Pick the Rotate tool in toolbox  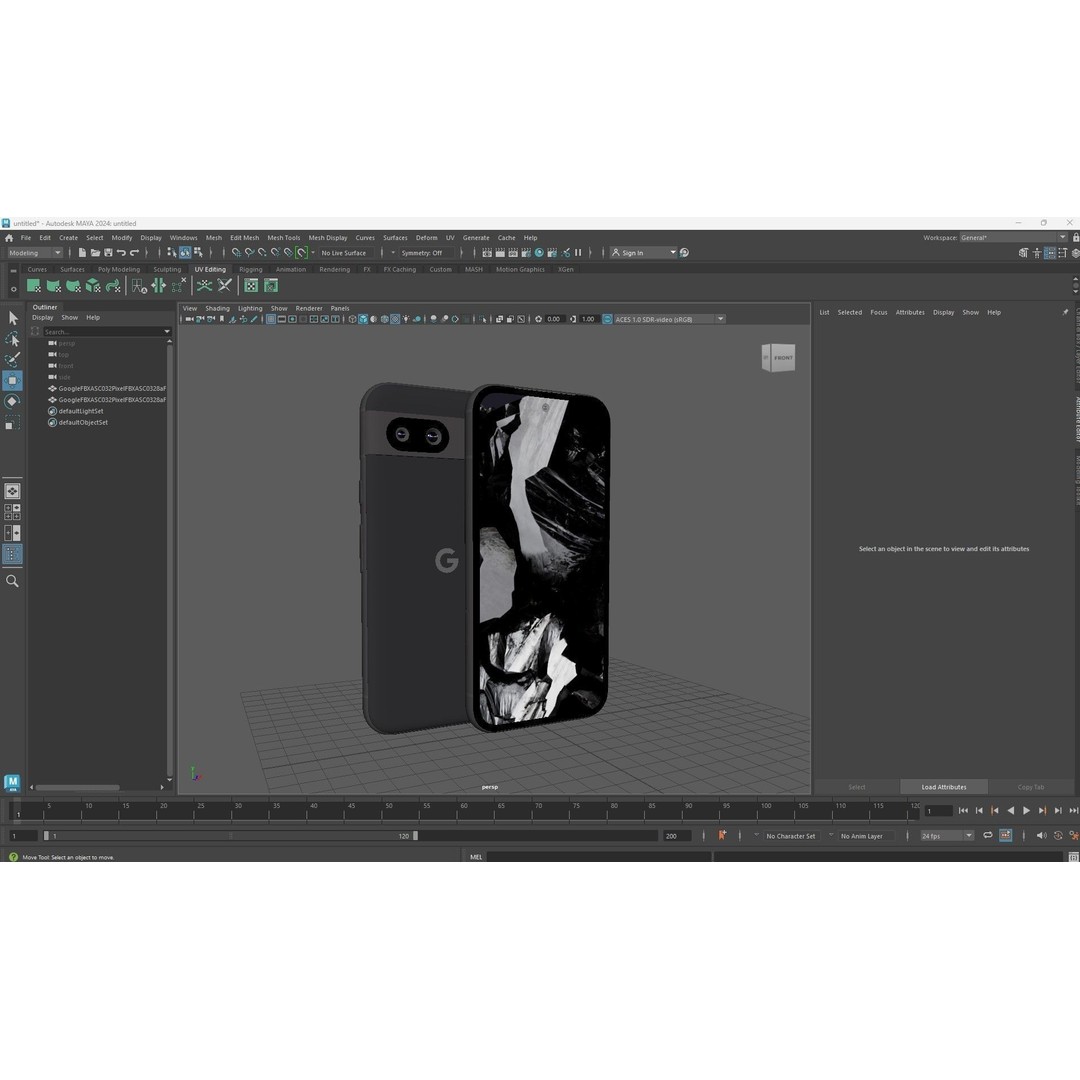click(x=12, y=402)
